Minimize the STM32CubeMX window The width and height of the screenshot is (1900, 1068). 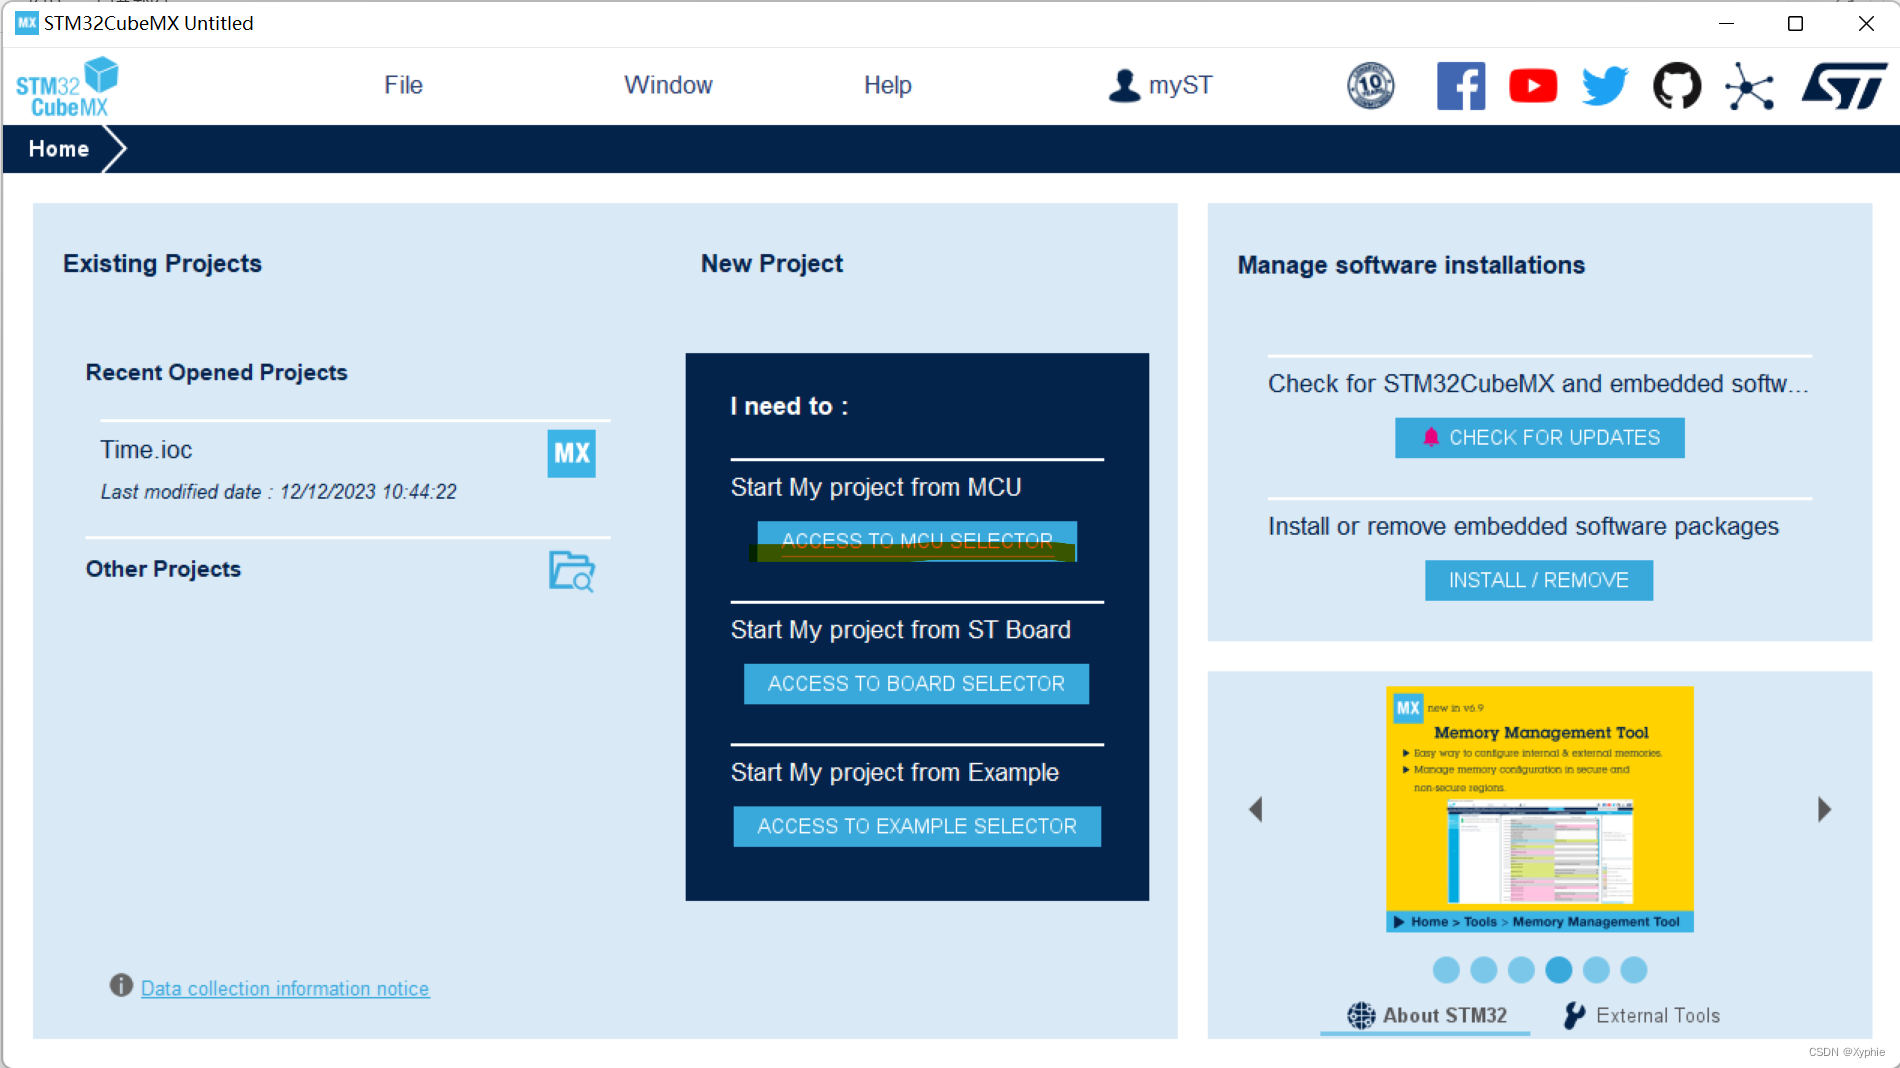point(1726,23)
